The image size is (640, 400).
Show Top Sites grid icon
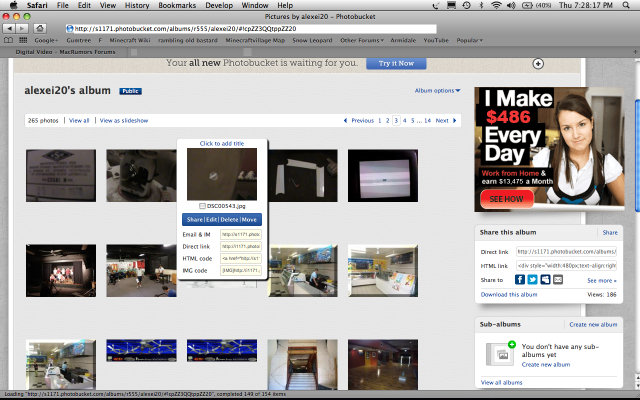coord(23,40)
